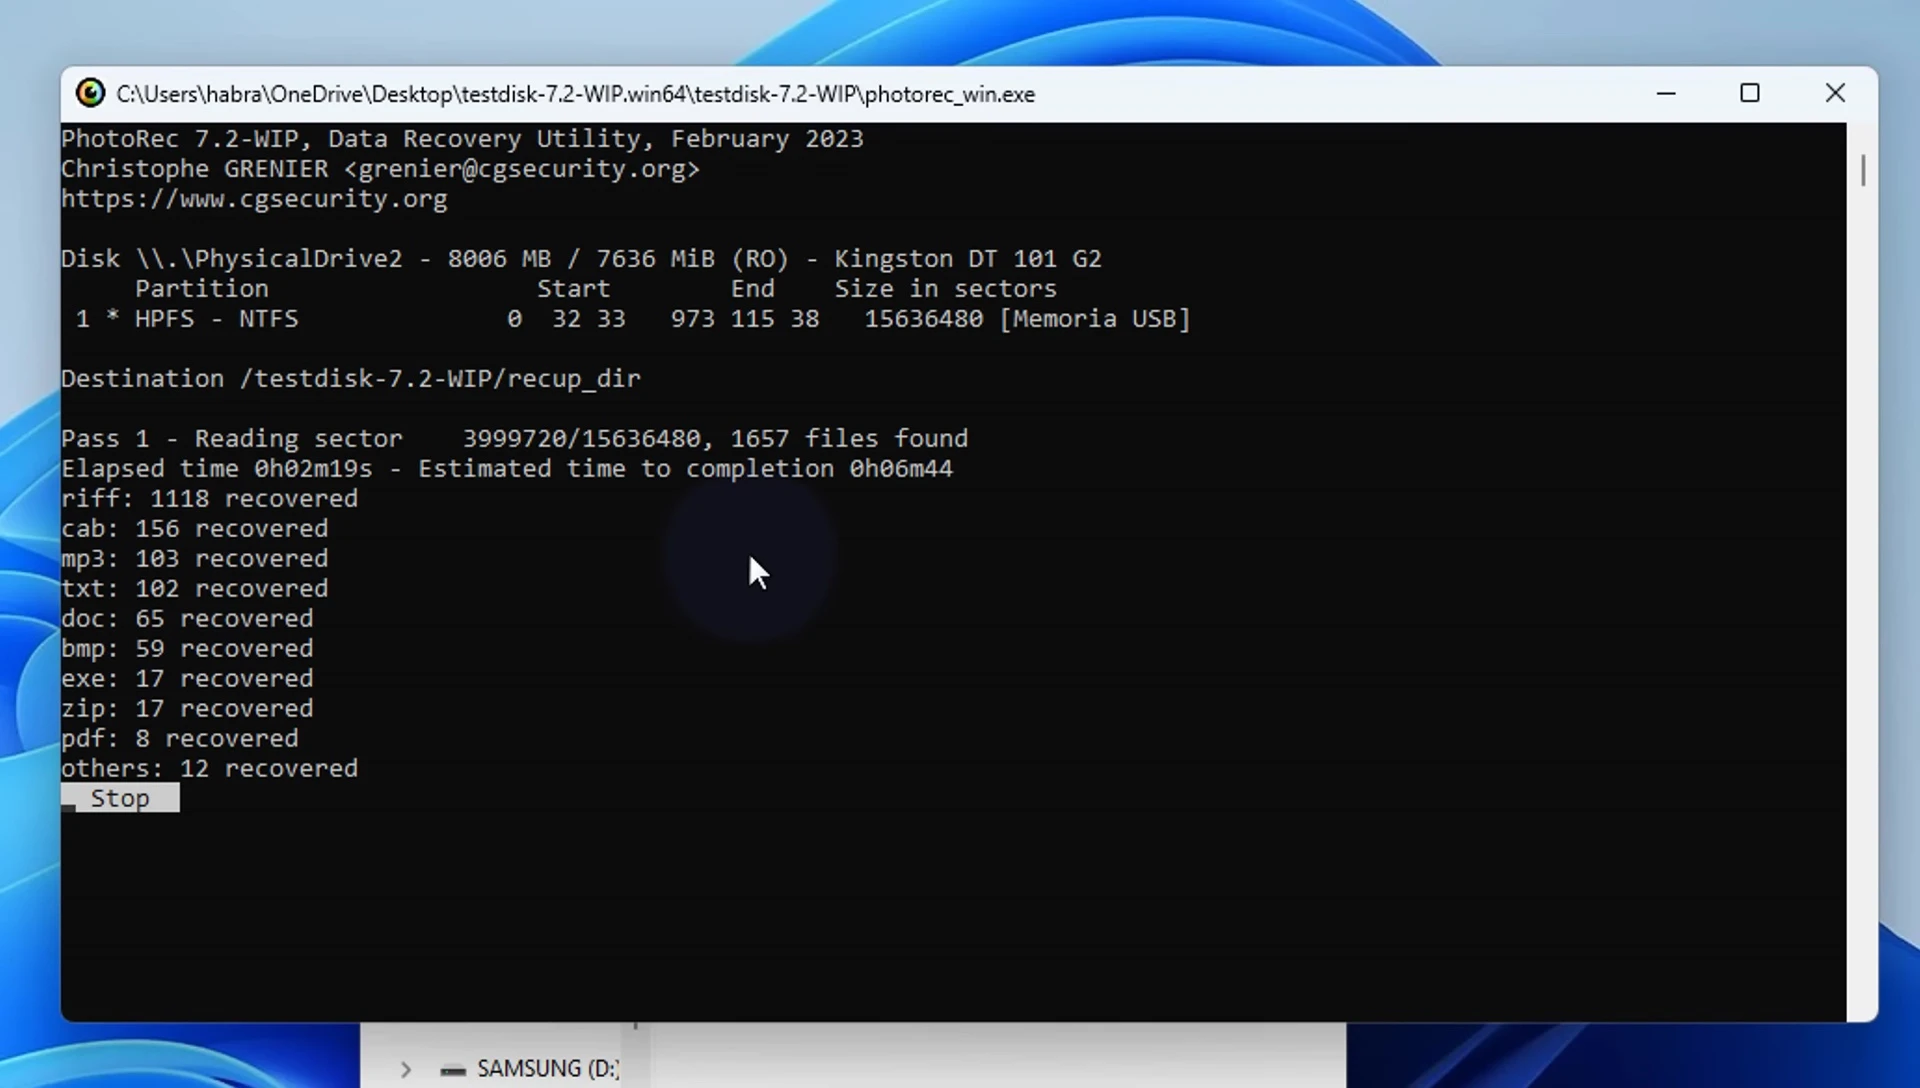Click the 'Elapsed time 0h02m19s' text
1920x1088 pixels.
217,469
